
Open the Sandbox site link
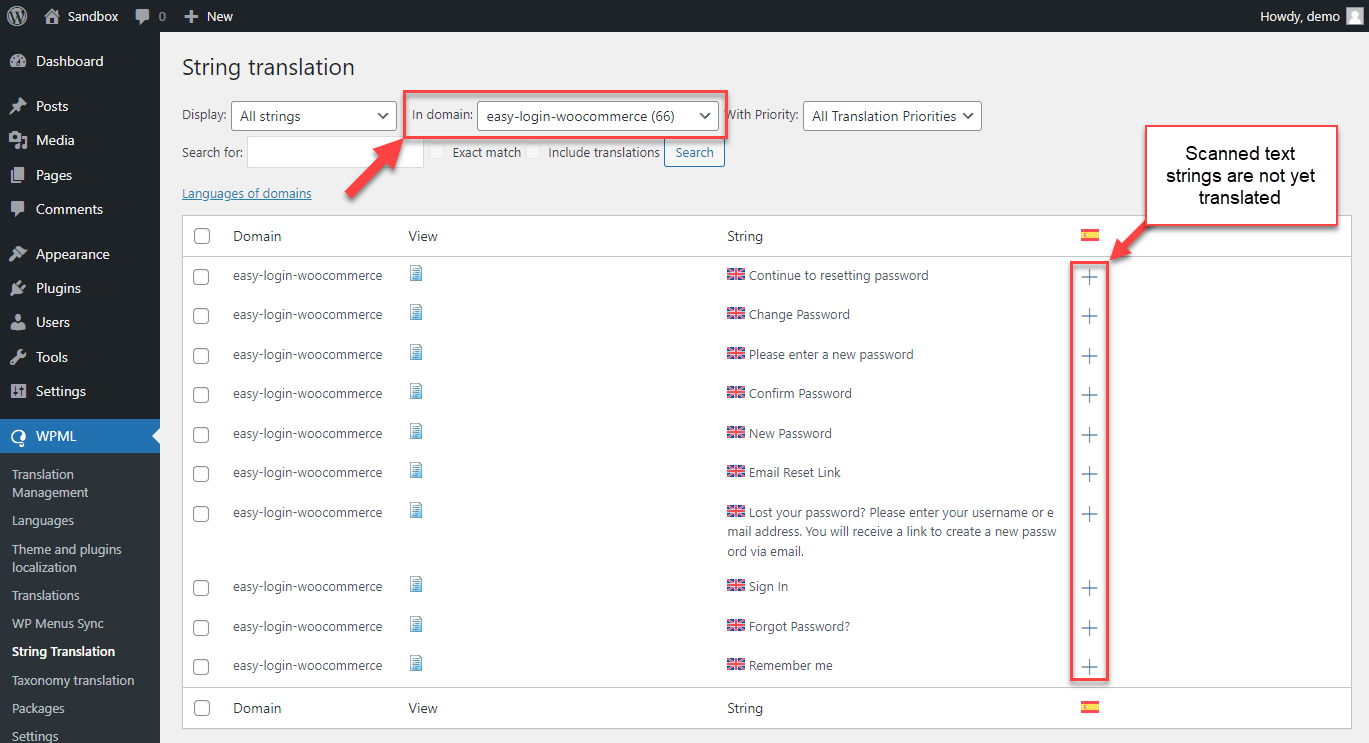pos(81,16)
